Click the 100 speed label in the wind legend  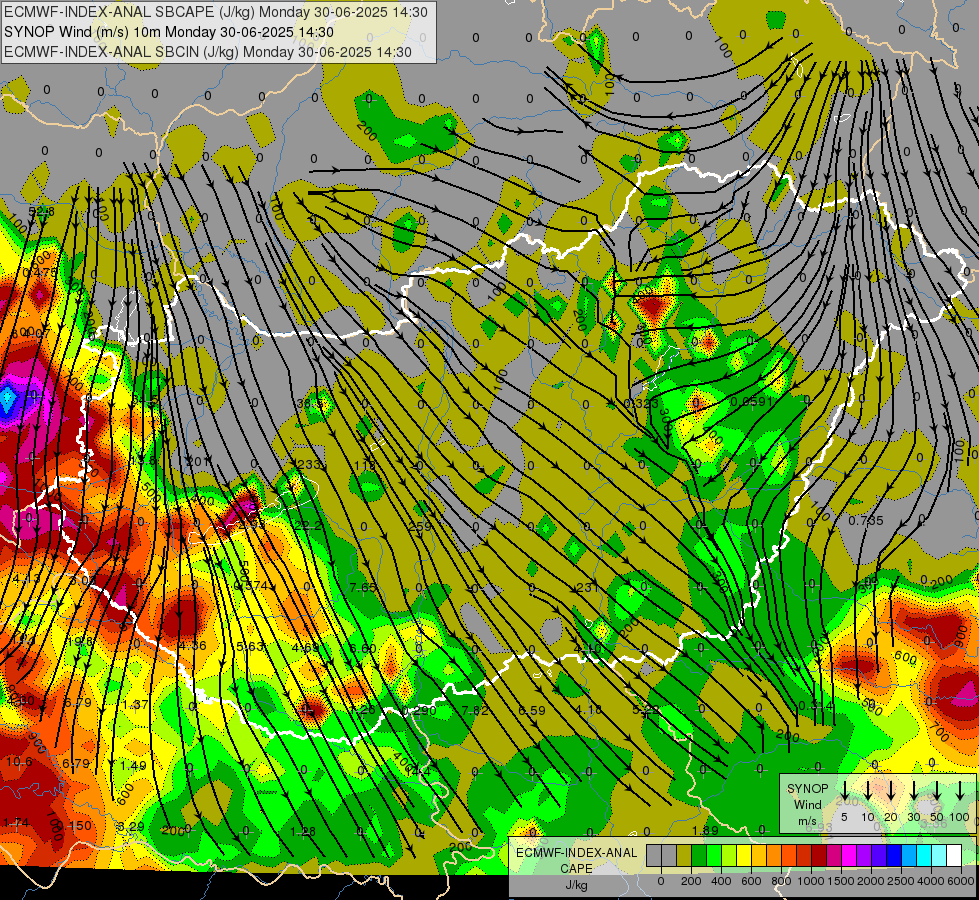click(x=960, y=817)
